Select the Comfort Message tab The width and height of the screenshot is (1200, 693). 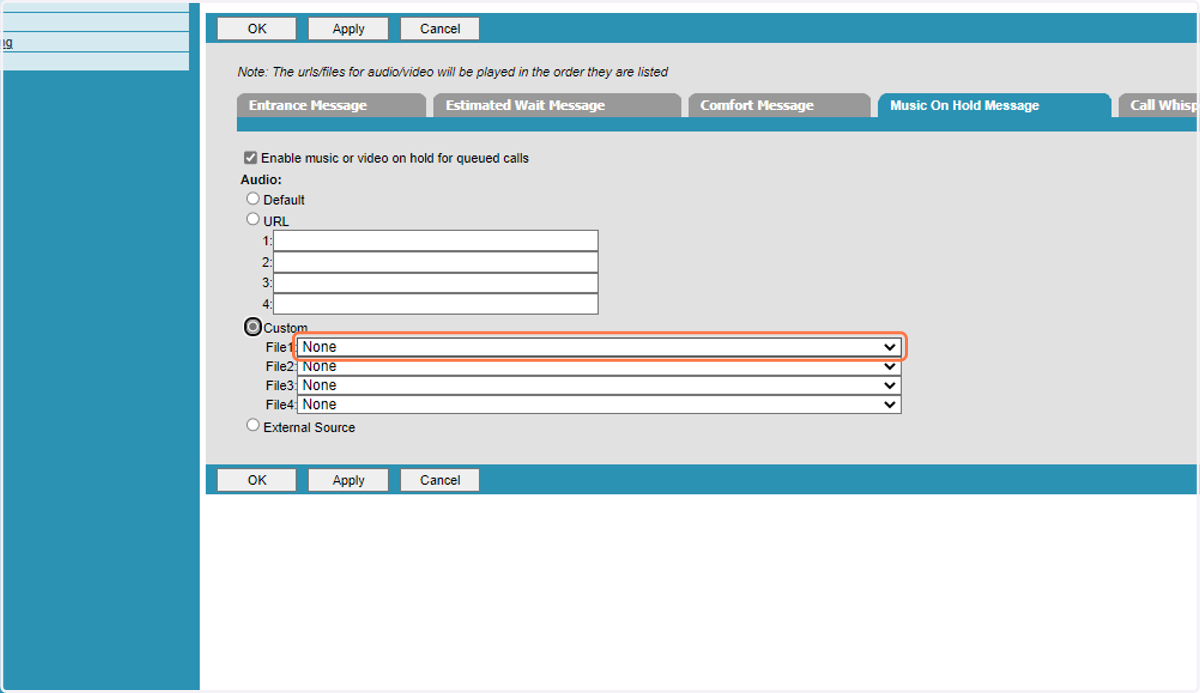[x=779, y=105]
